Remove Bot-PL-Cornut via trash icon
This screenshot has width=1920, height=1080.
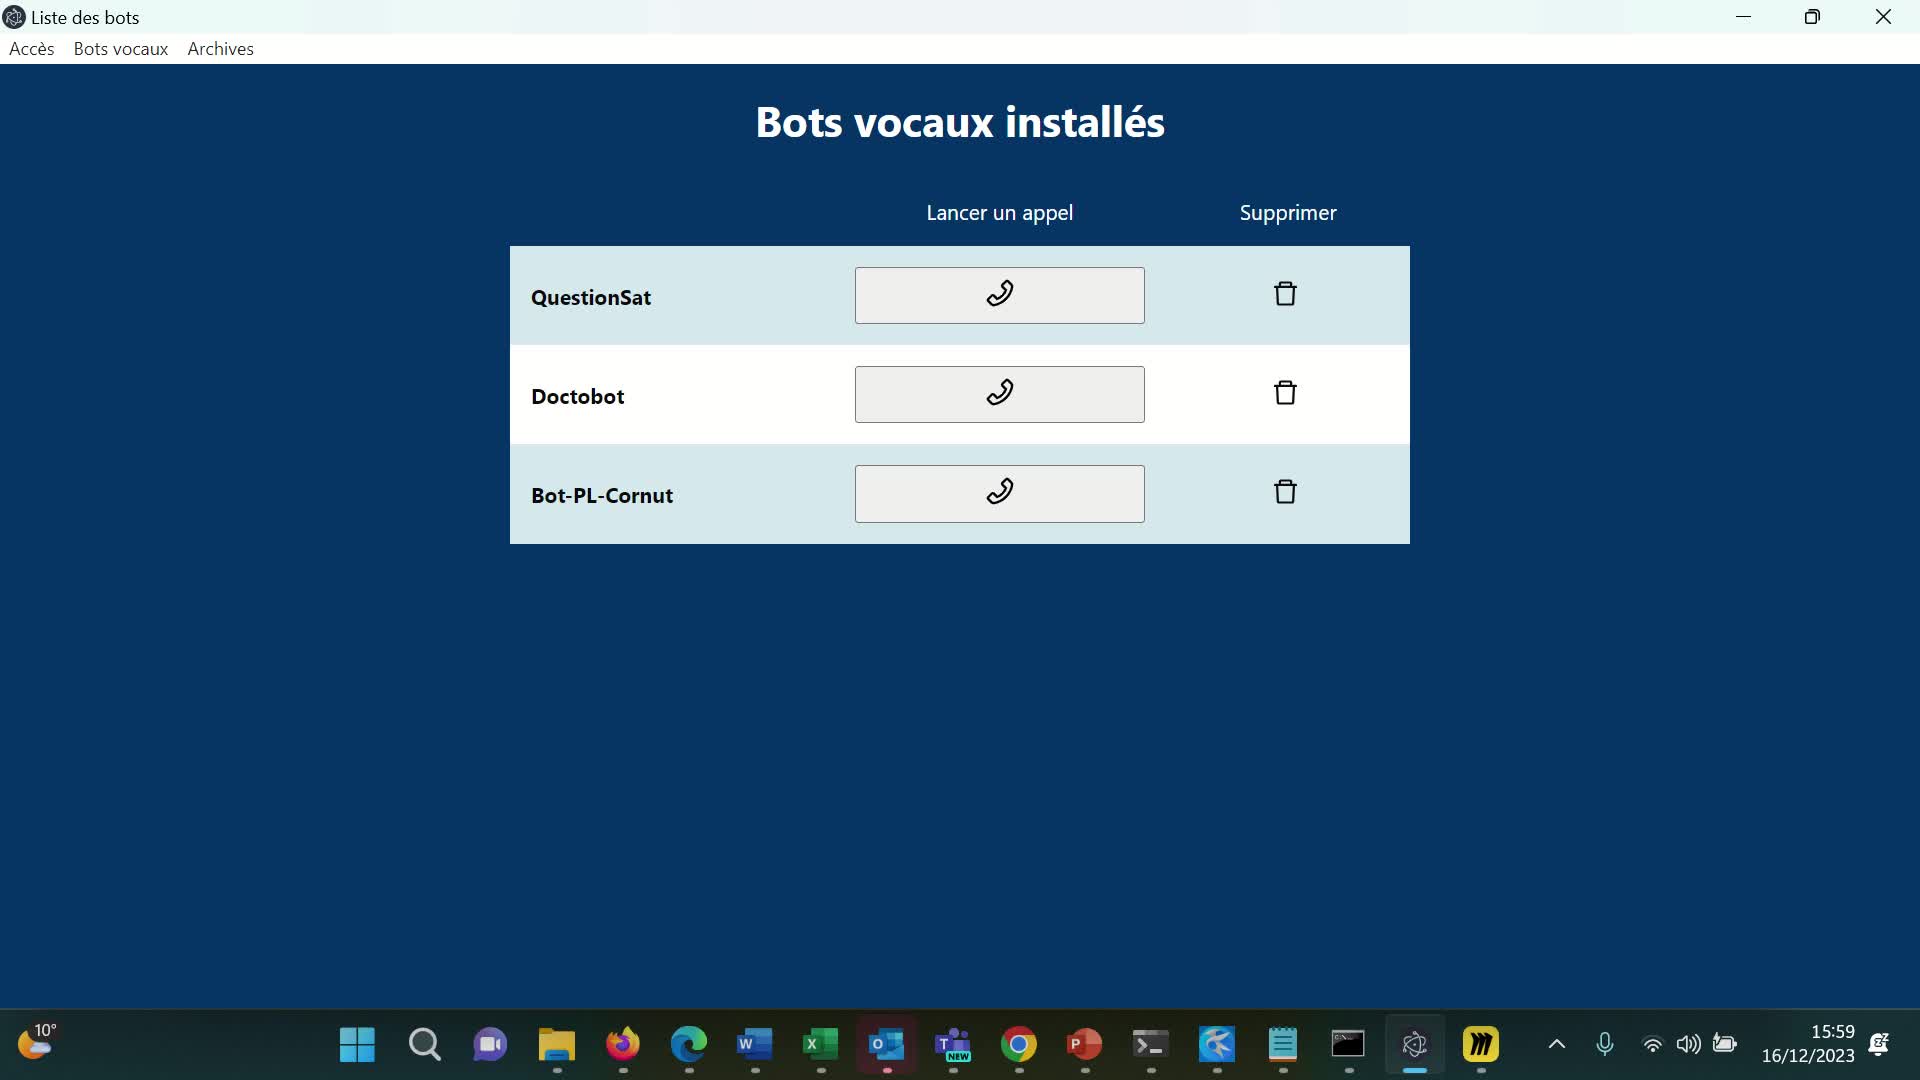[x=1285, y=492]
